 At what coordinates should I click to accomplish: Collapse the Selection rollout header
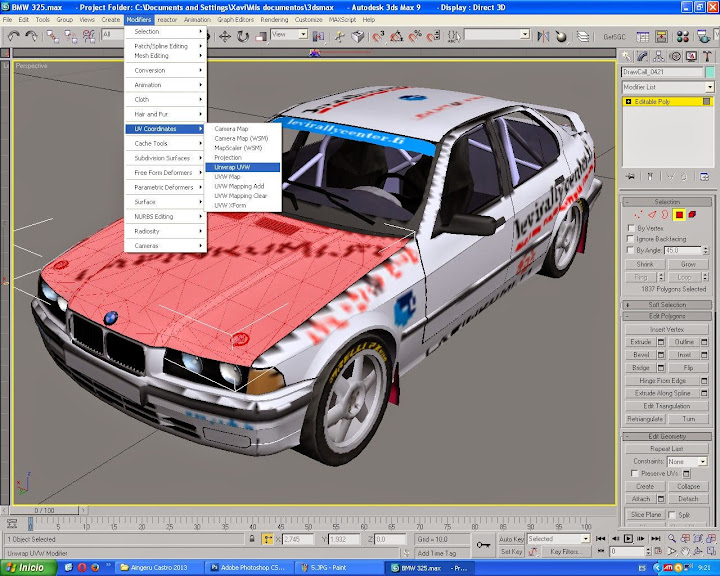point(667,202)
